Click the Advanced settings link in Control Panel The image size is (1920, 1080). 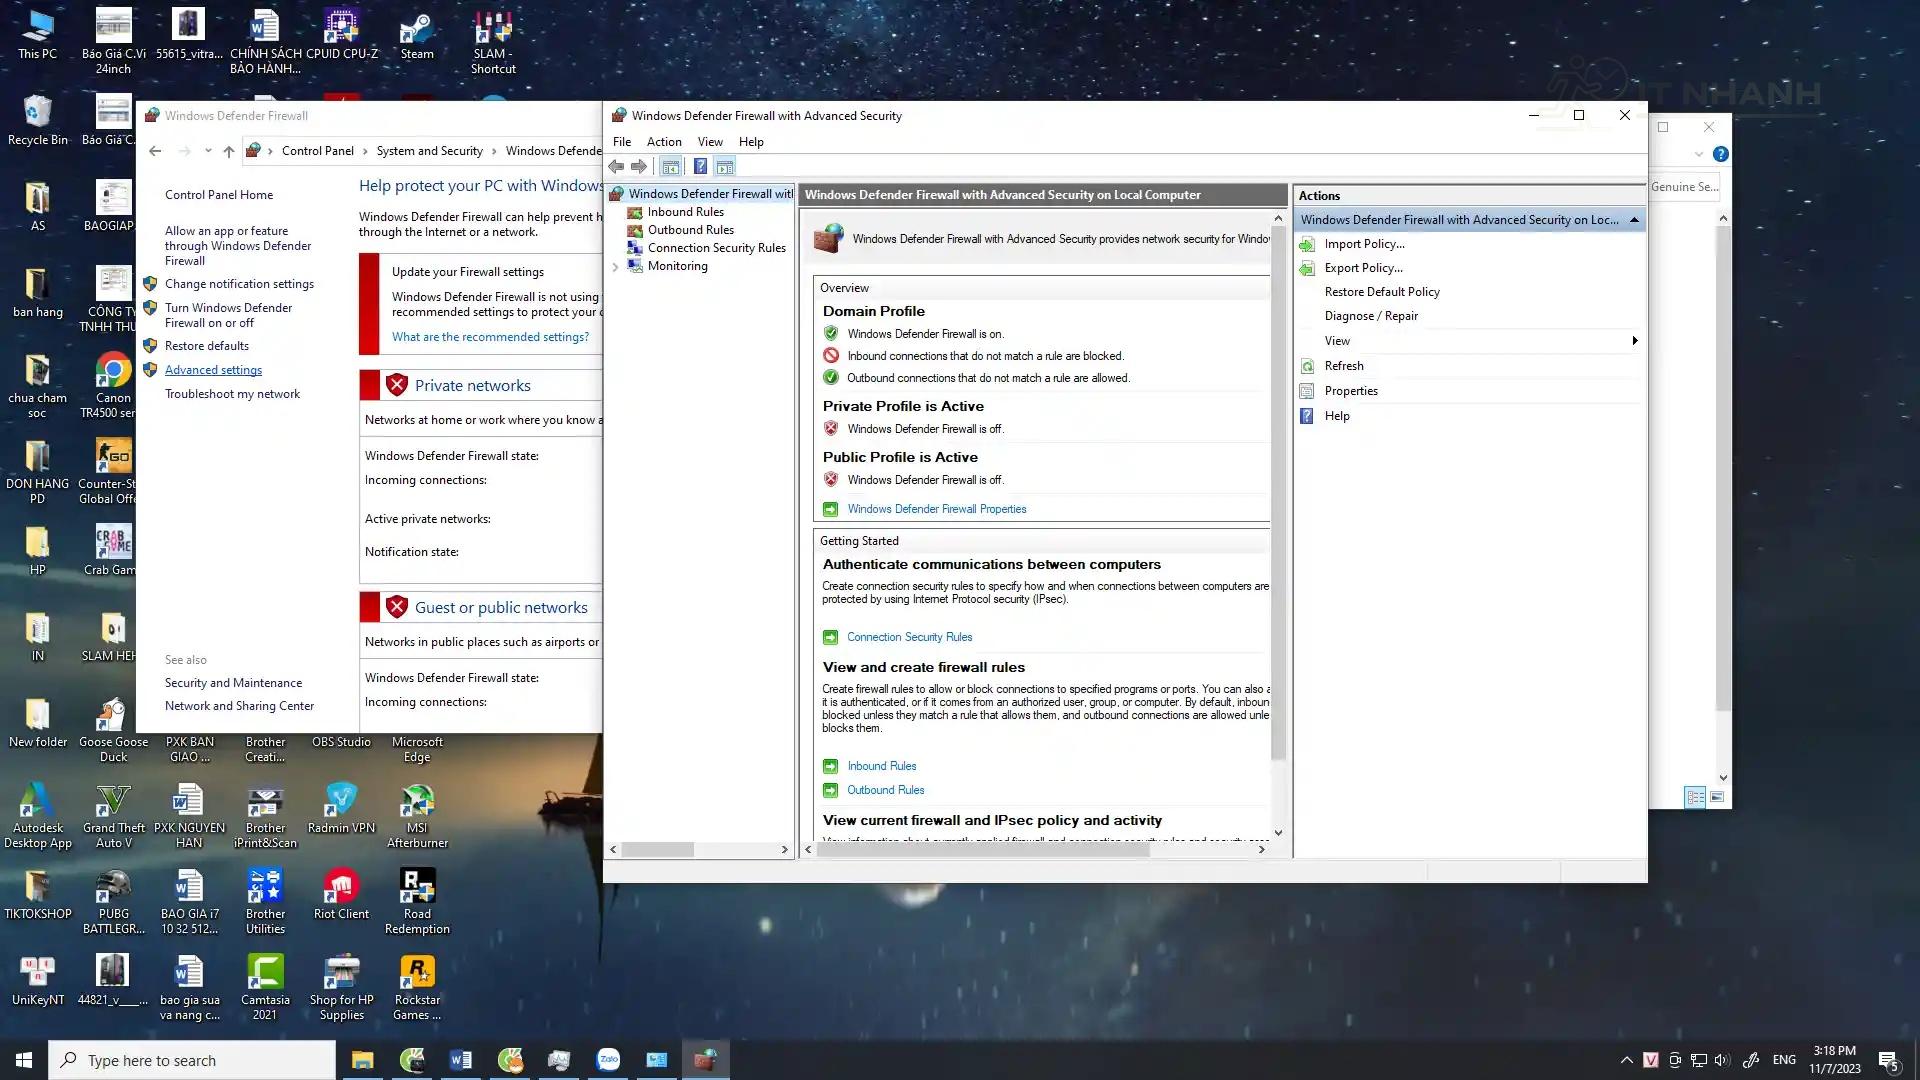[x=213, y=370]
